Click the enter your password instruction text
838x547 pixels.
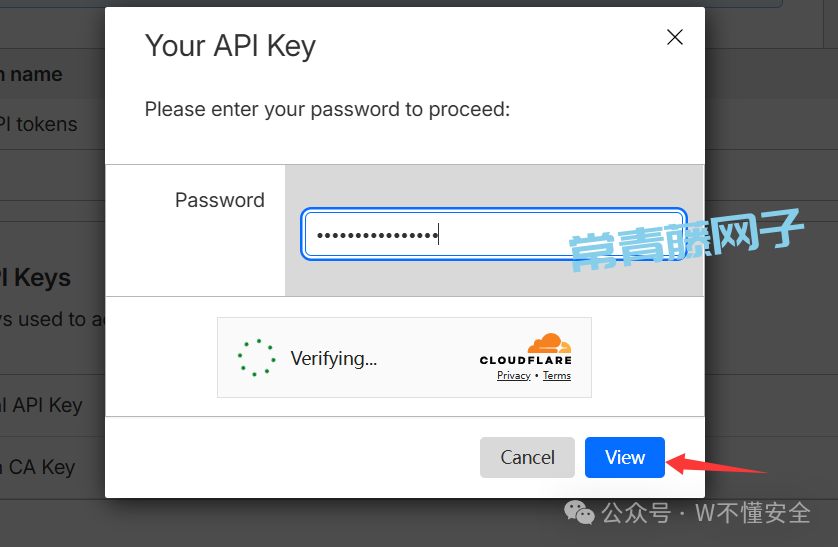click(327, 109)
